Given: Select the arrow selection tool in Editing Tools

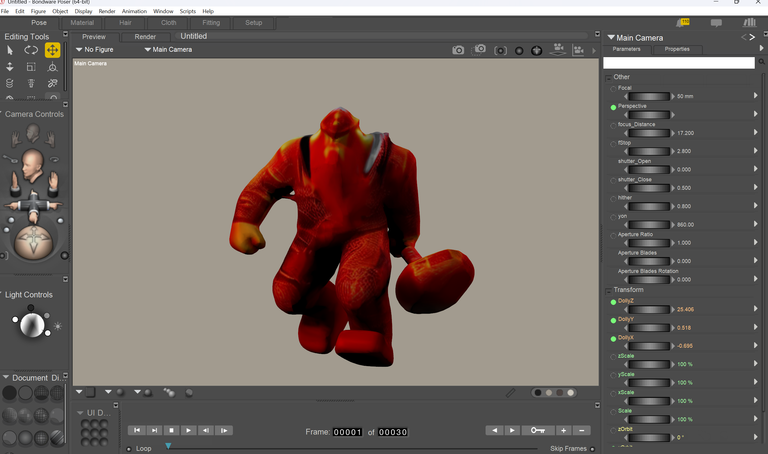Looking at the screenshot, I should pyautogui.click(x=10, y=50).
